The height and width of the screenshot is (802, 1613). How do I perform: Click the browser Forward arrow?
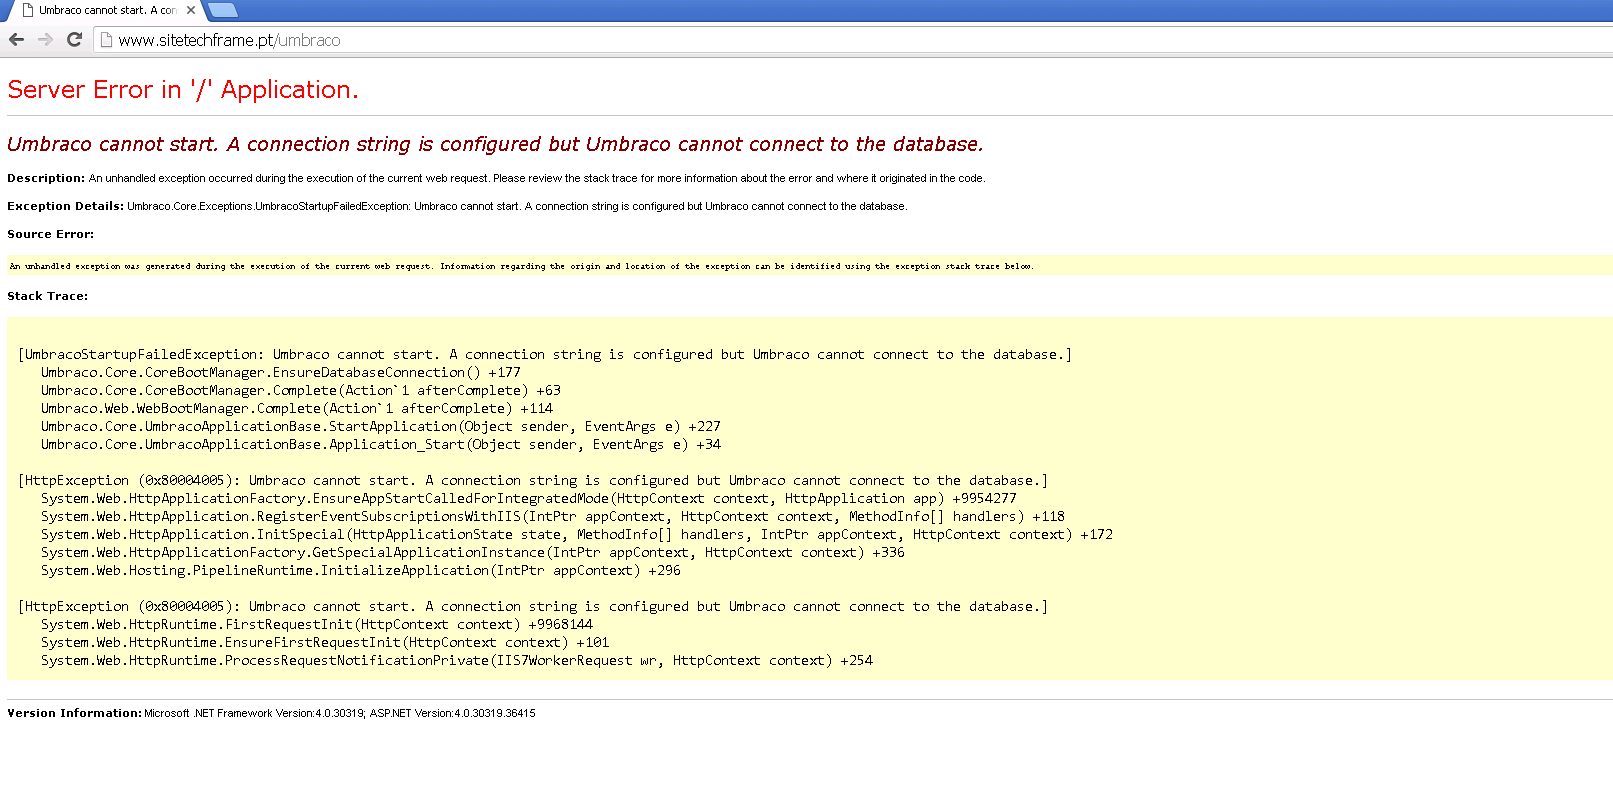[45, 40]
